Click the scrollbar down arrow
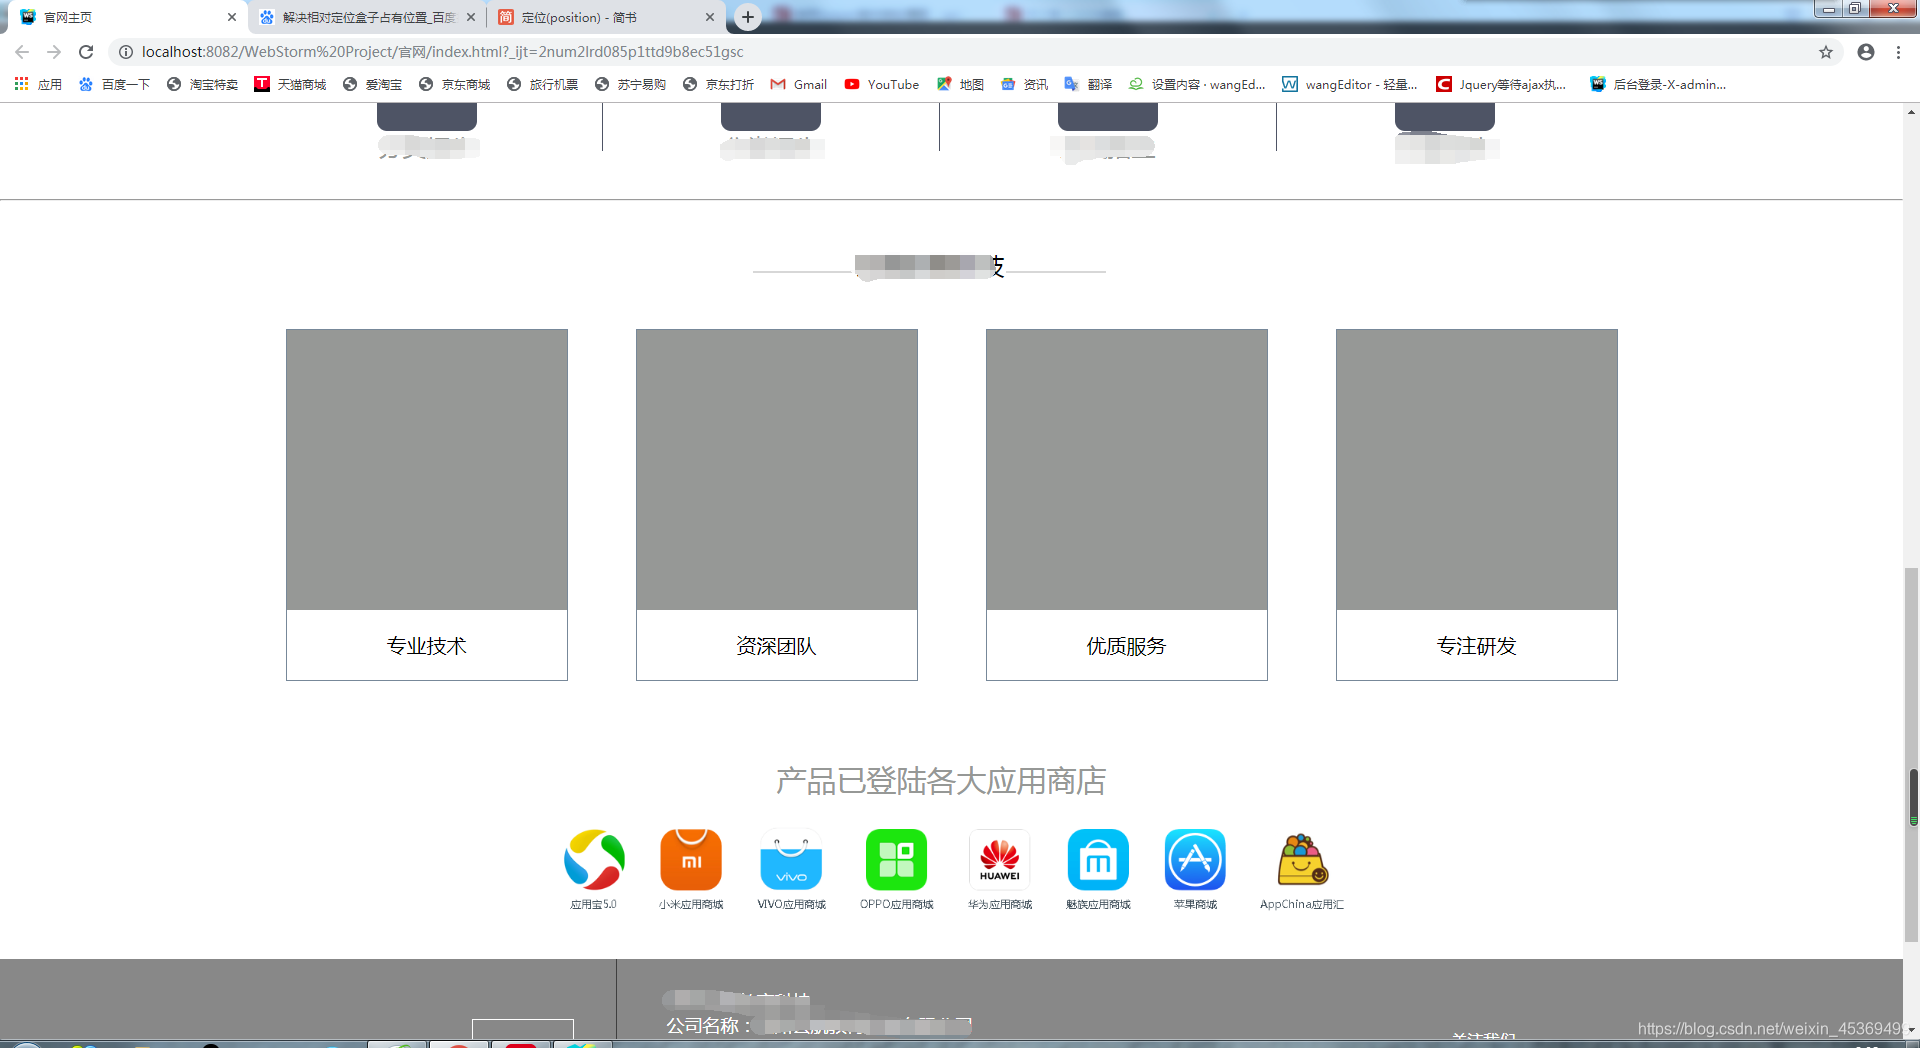Screen dimensions: 1920x1048 pyautogui.click(x=1912, y=1029)
